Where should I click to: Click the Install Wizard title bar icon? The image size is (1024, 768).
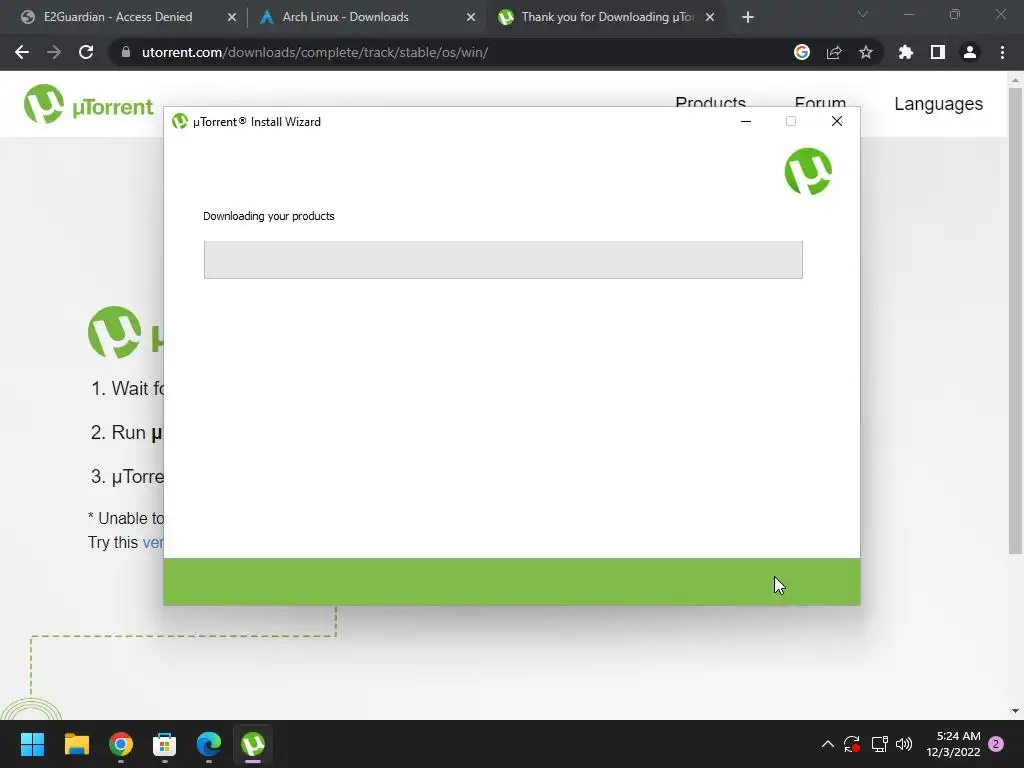(x=180, y=121)
